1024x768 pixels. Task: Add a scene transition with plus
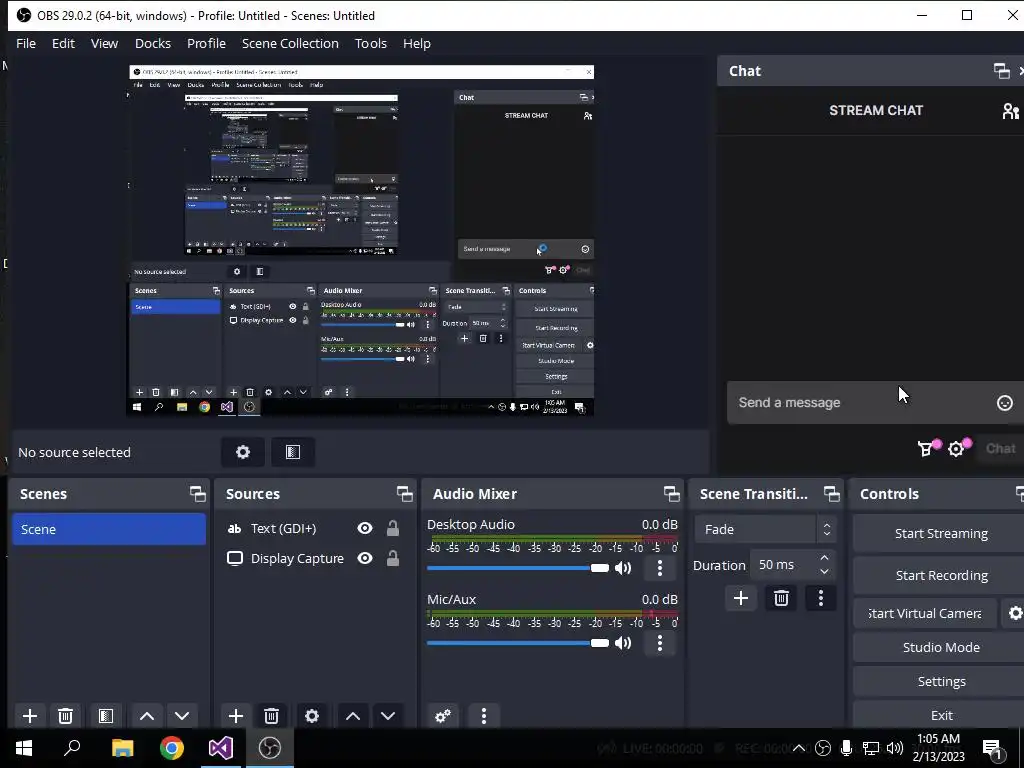pyautogui.click(x=741, y=598)
